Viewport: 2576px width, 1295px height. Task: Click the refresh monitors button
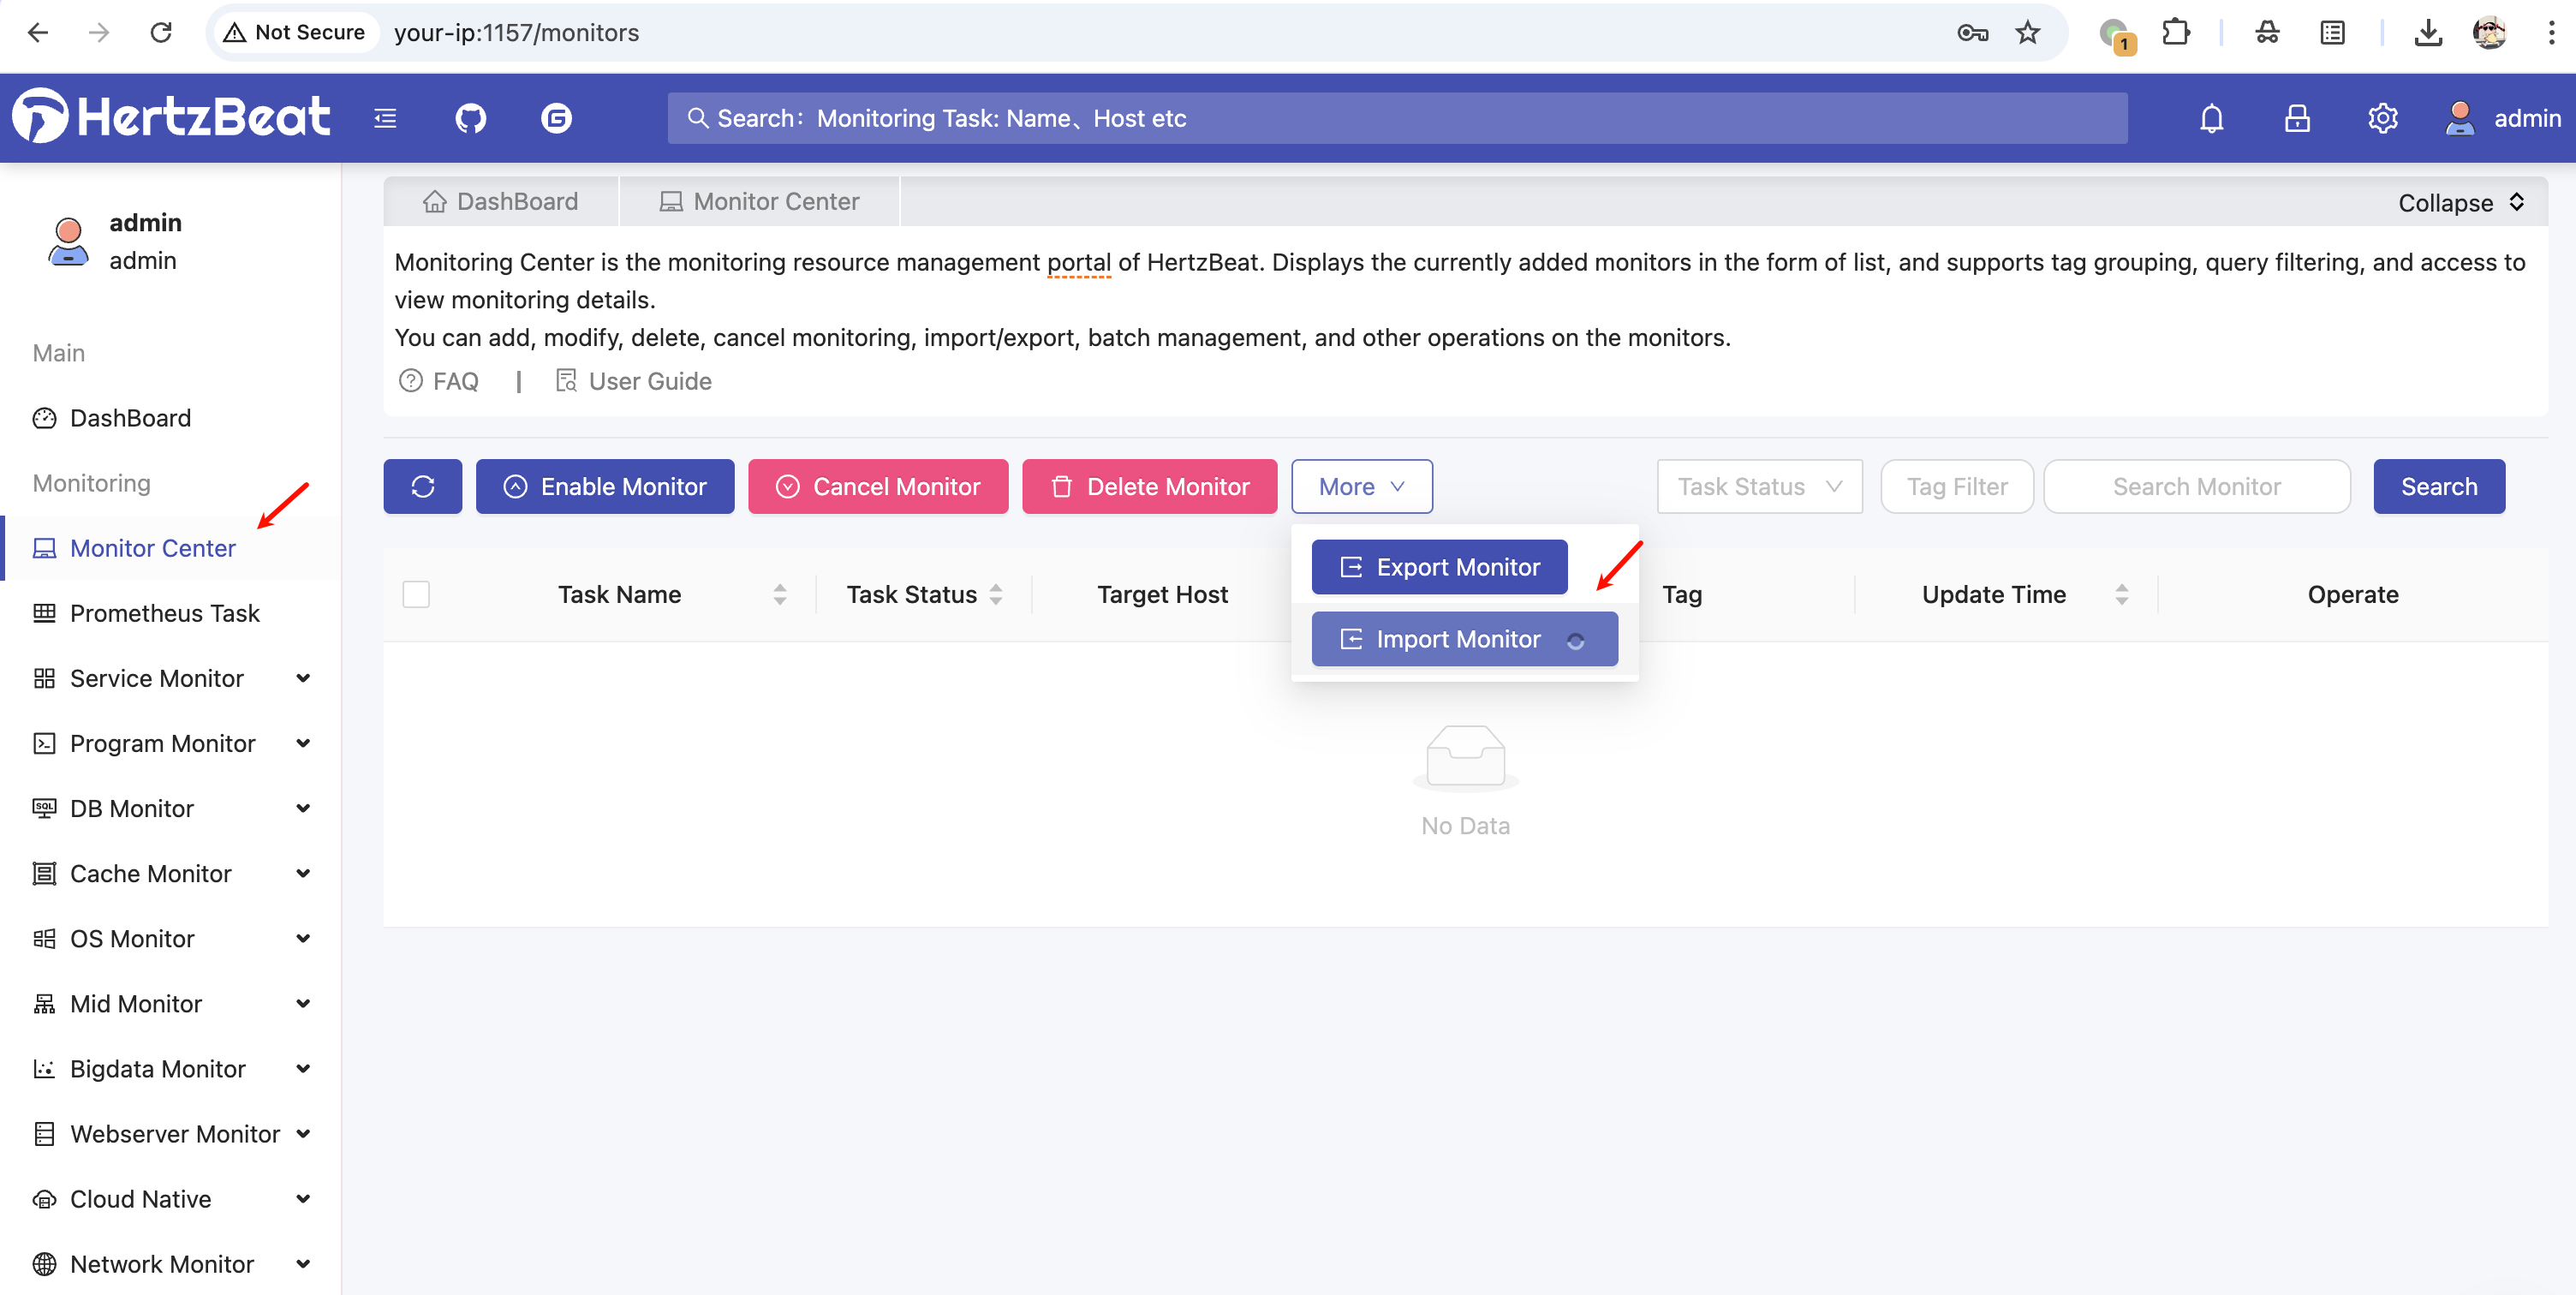pos(422,486)
